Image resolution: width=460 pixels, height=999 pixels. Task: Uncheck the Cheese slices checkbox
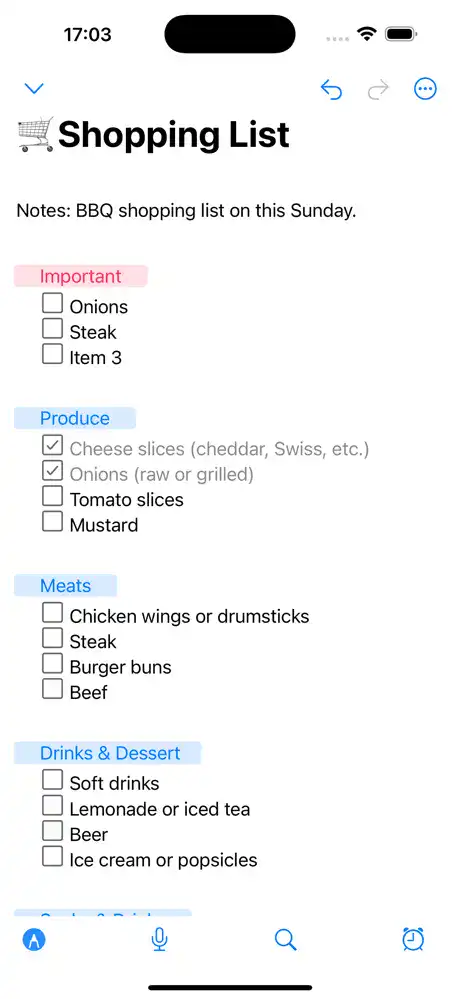[x=52, y=445]
